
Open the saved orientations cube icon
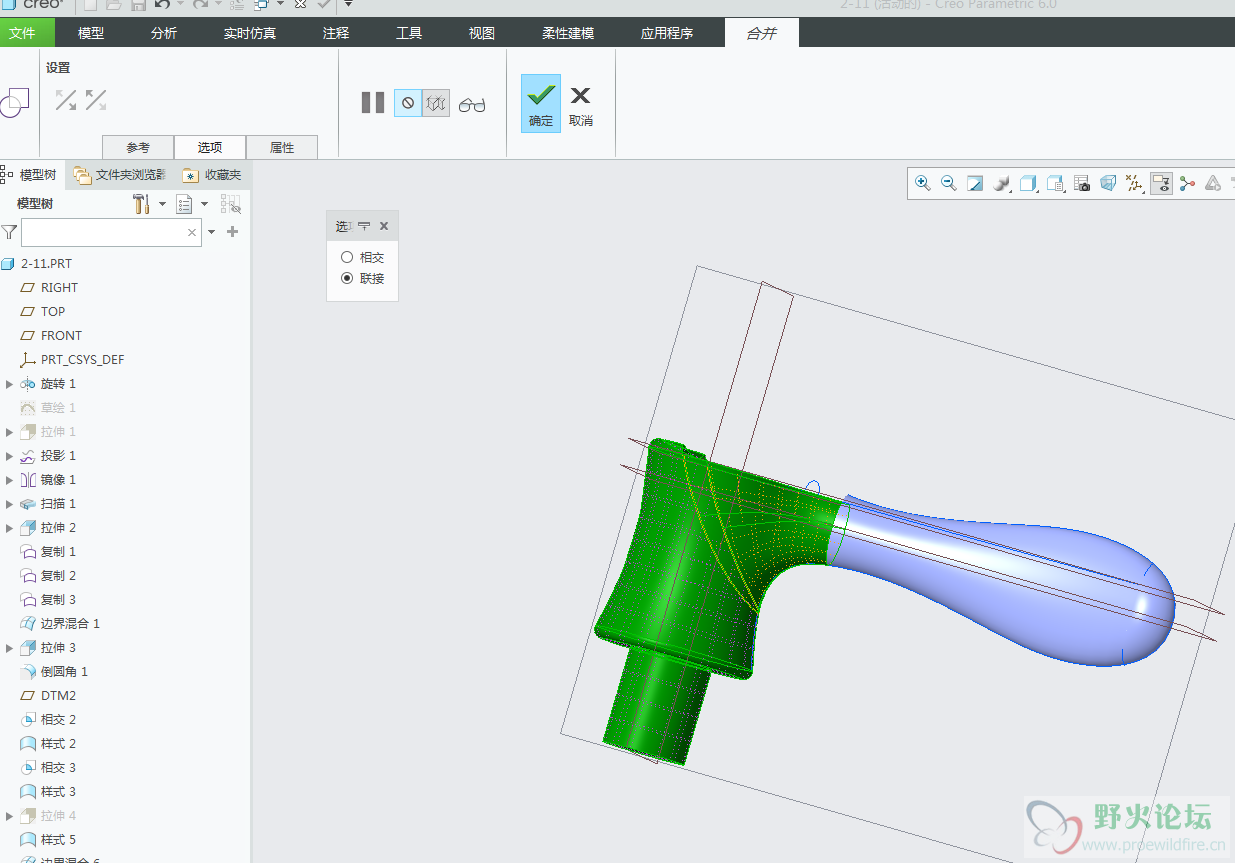coord(1028,183)
